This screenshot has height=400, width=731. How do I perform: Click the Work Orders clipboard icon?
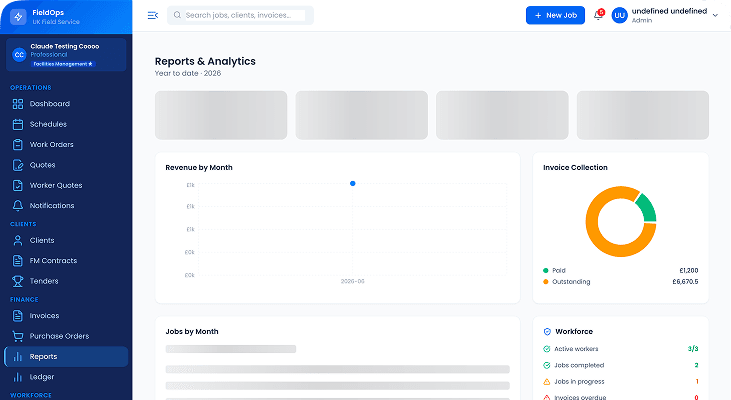[x=18, y=145]
